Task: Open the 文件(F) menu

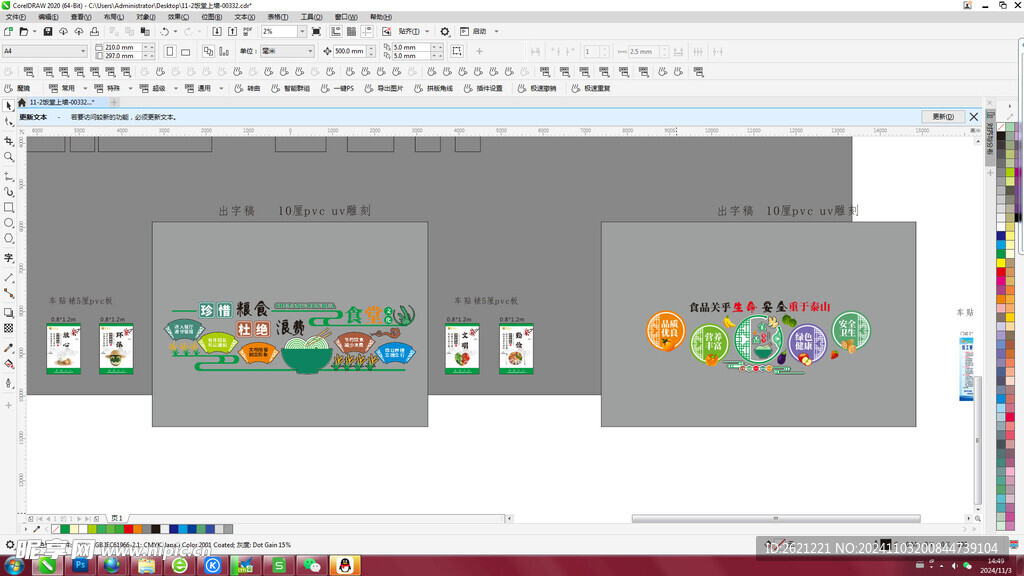Action: (16, 17)
